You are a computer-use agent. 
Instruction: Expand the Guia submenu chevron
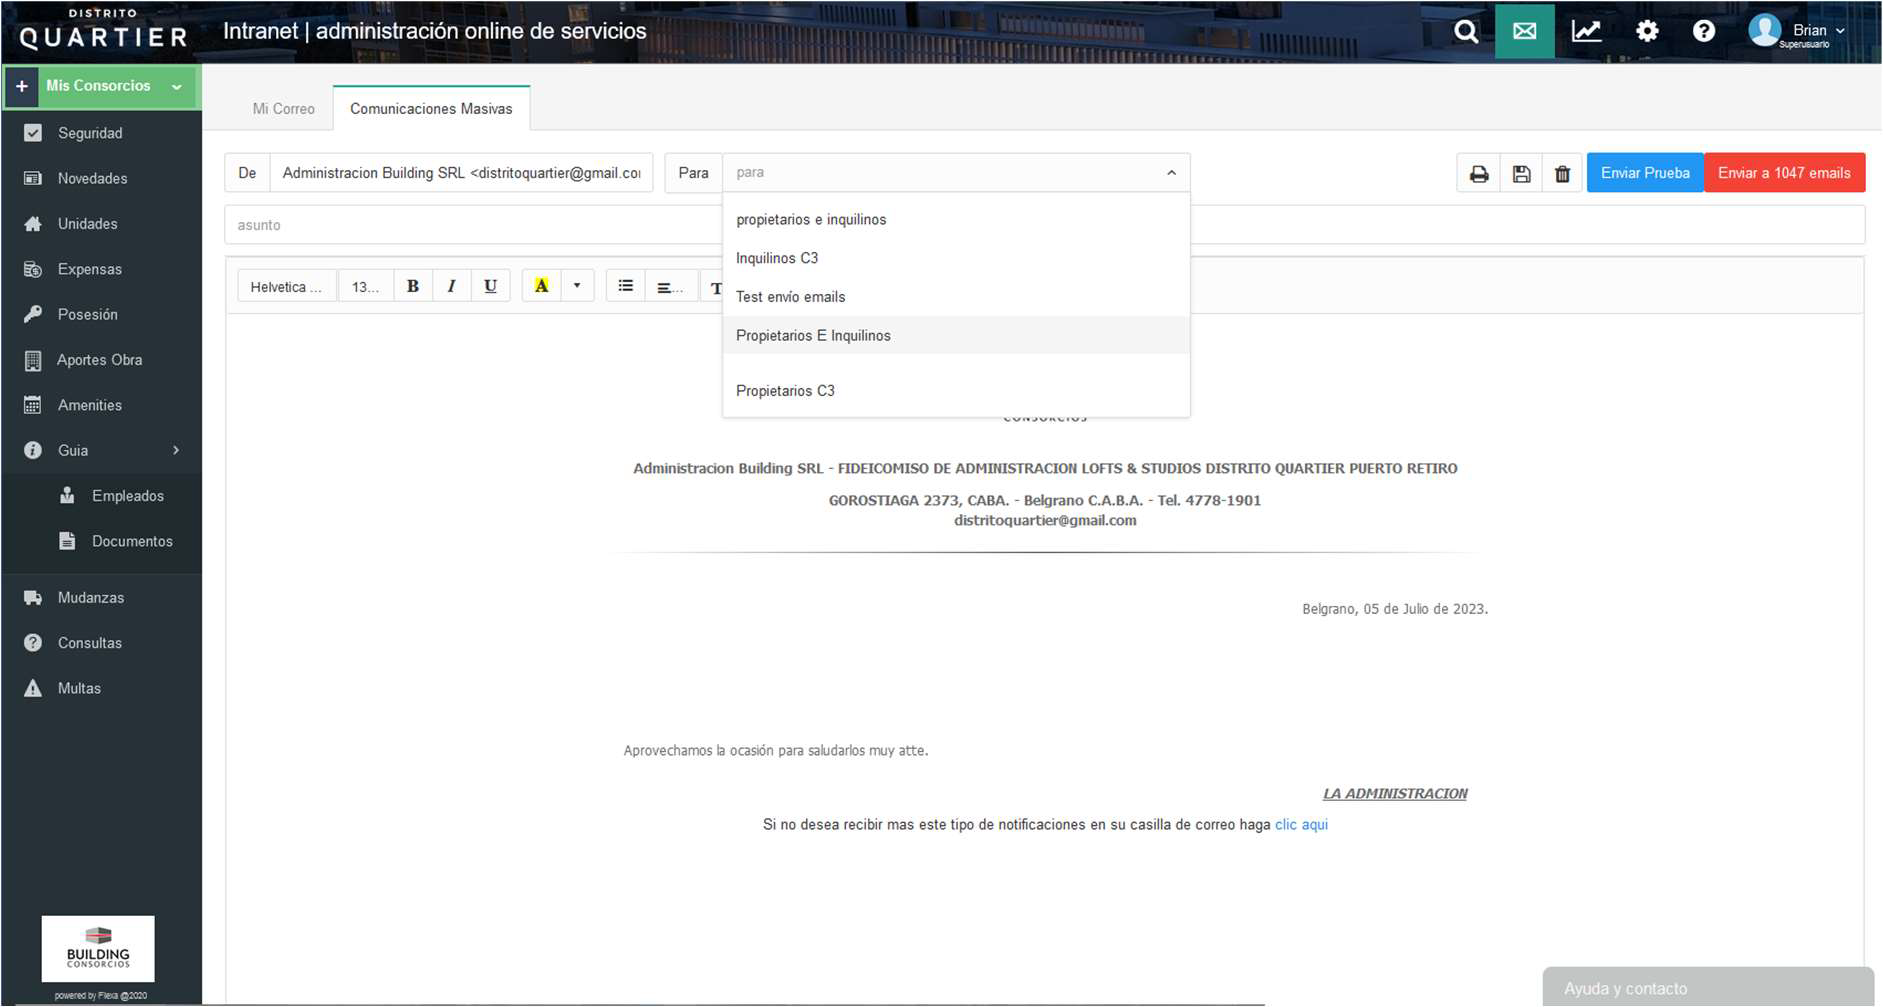(x=176, y=451)
